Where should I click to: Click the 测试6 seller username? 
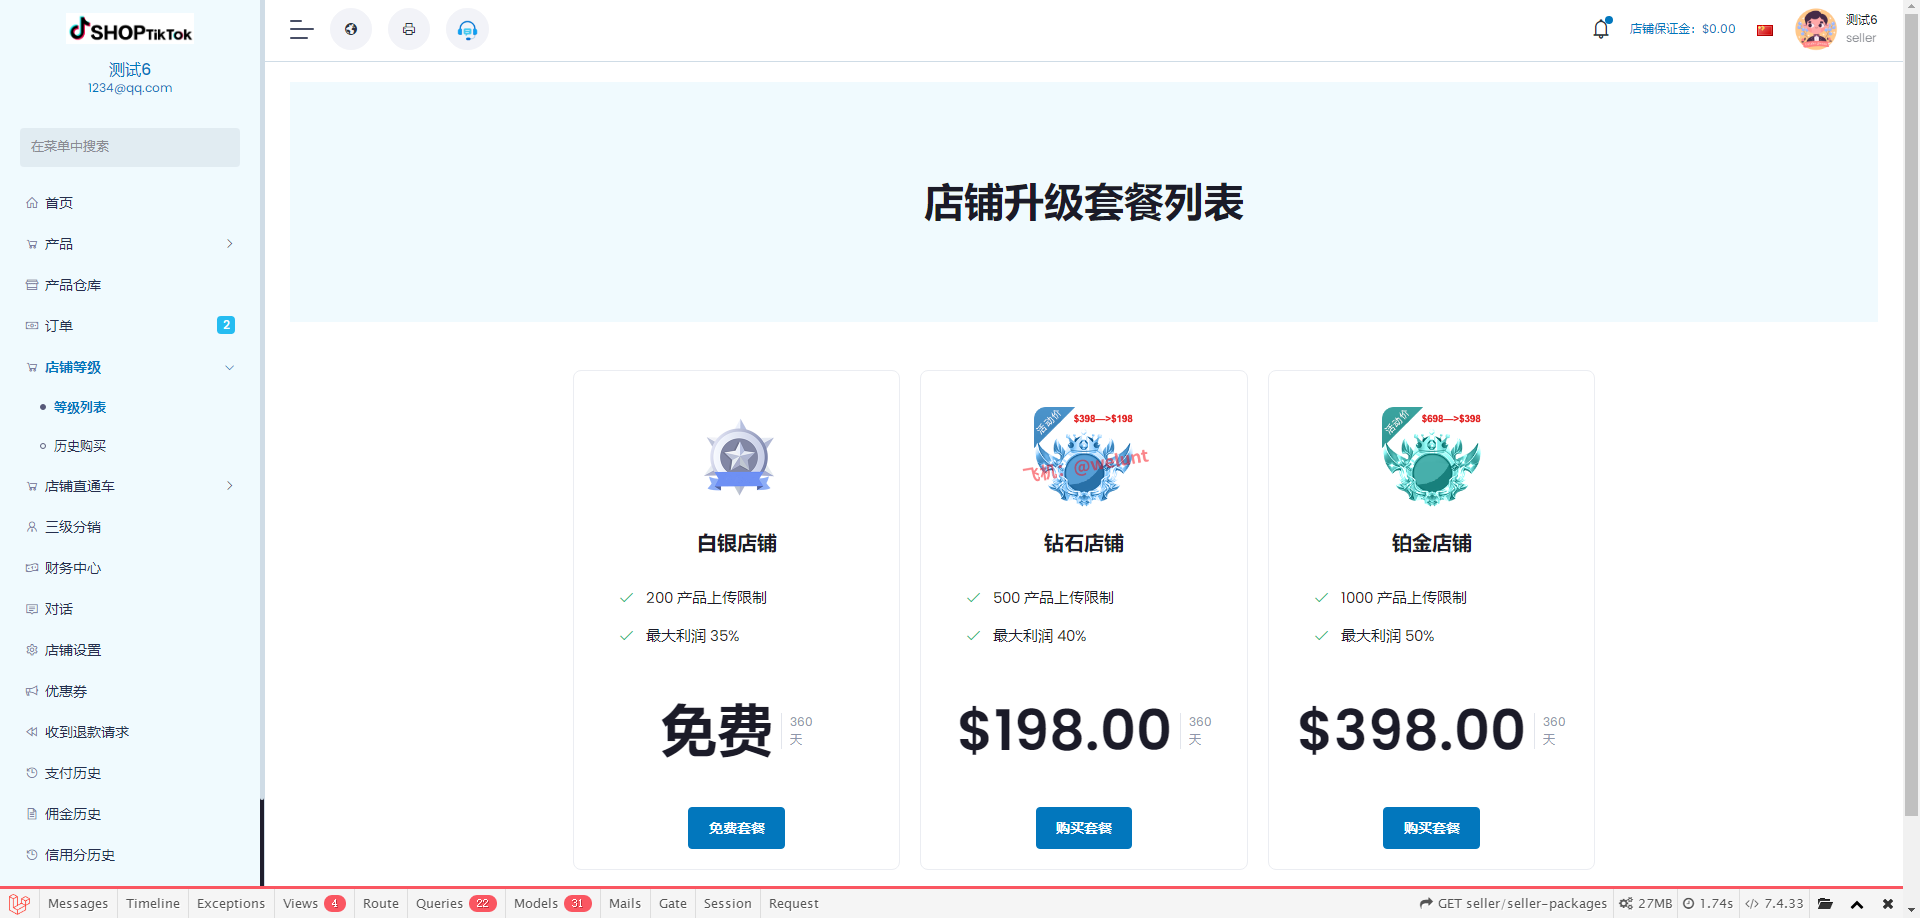(x=1861, y=20)
